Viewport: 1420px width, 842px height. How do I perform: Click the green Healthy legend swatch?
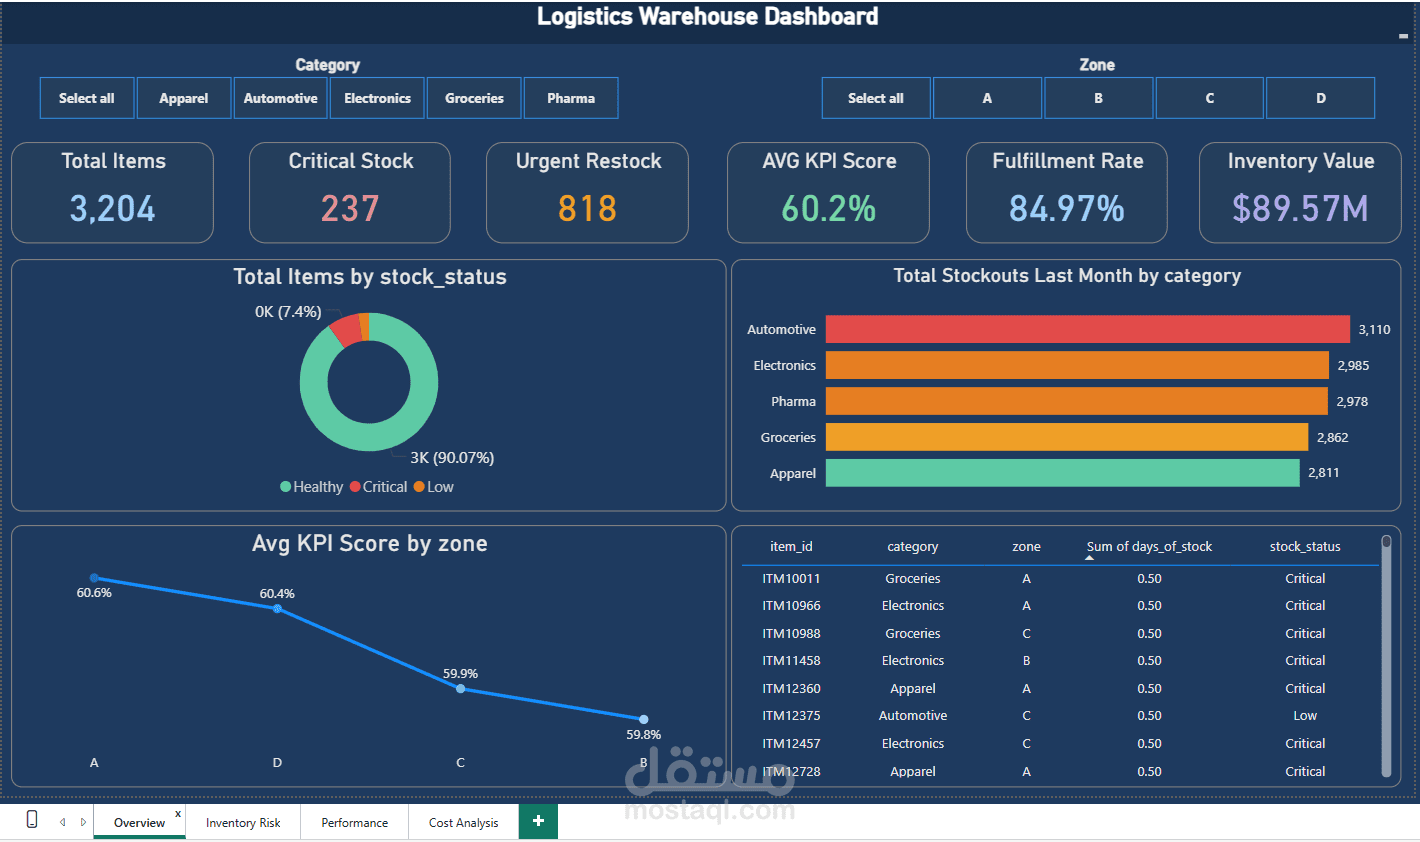(x=286, y=486)
